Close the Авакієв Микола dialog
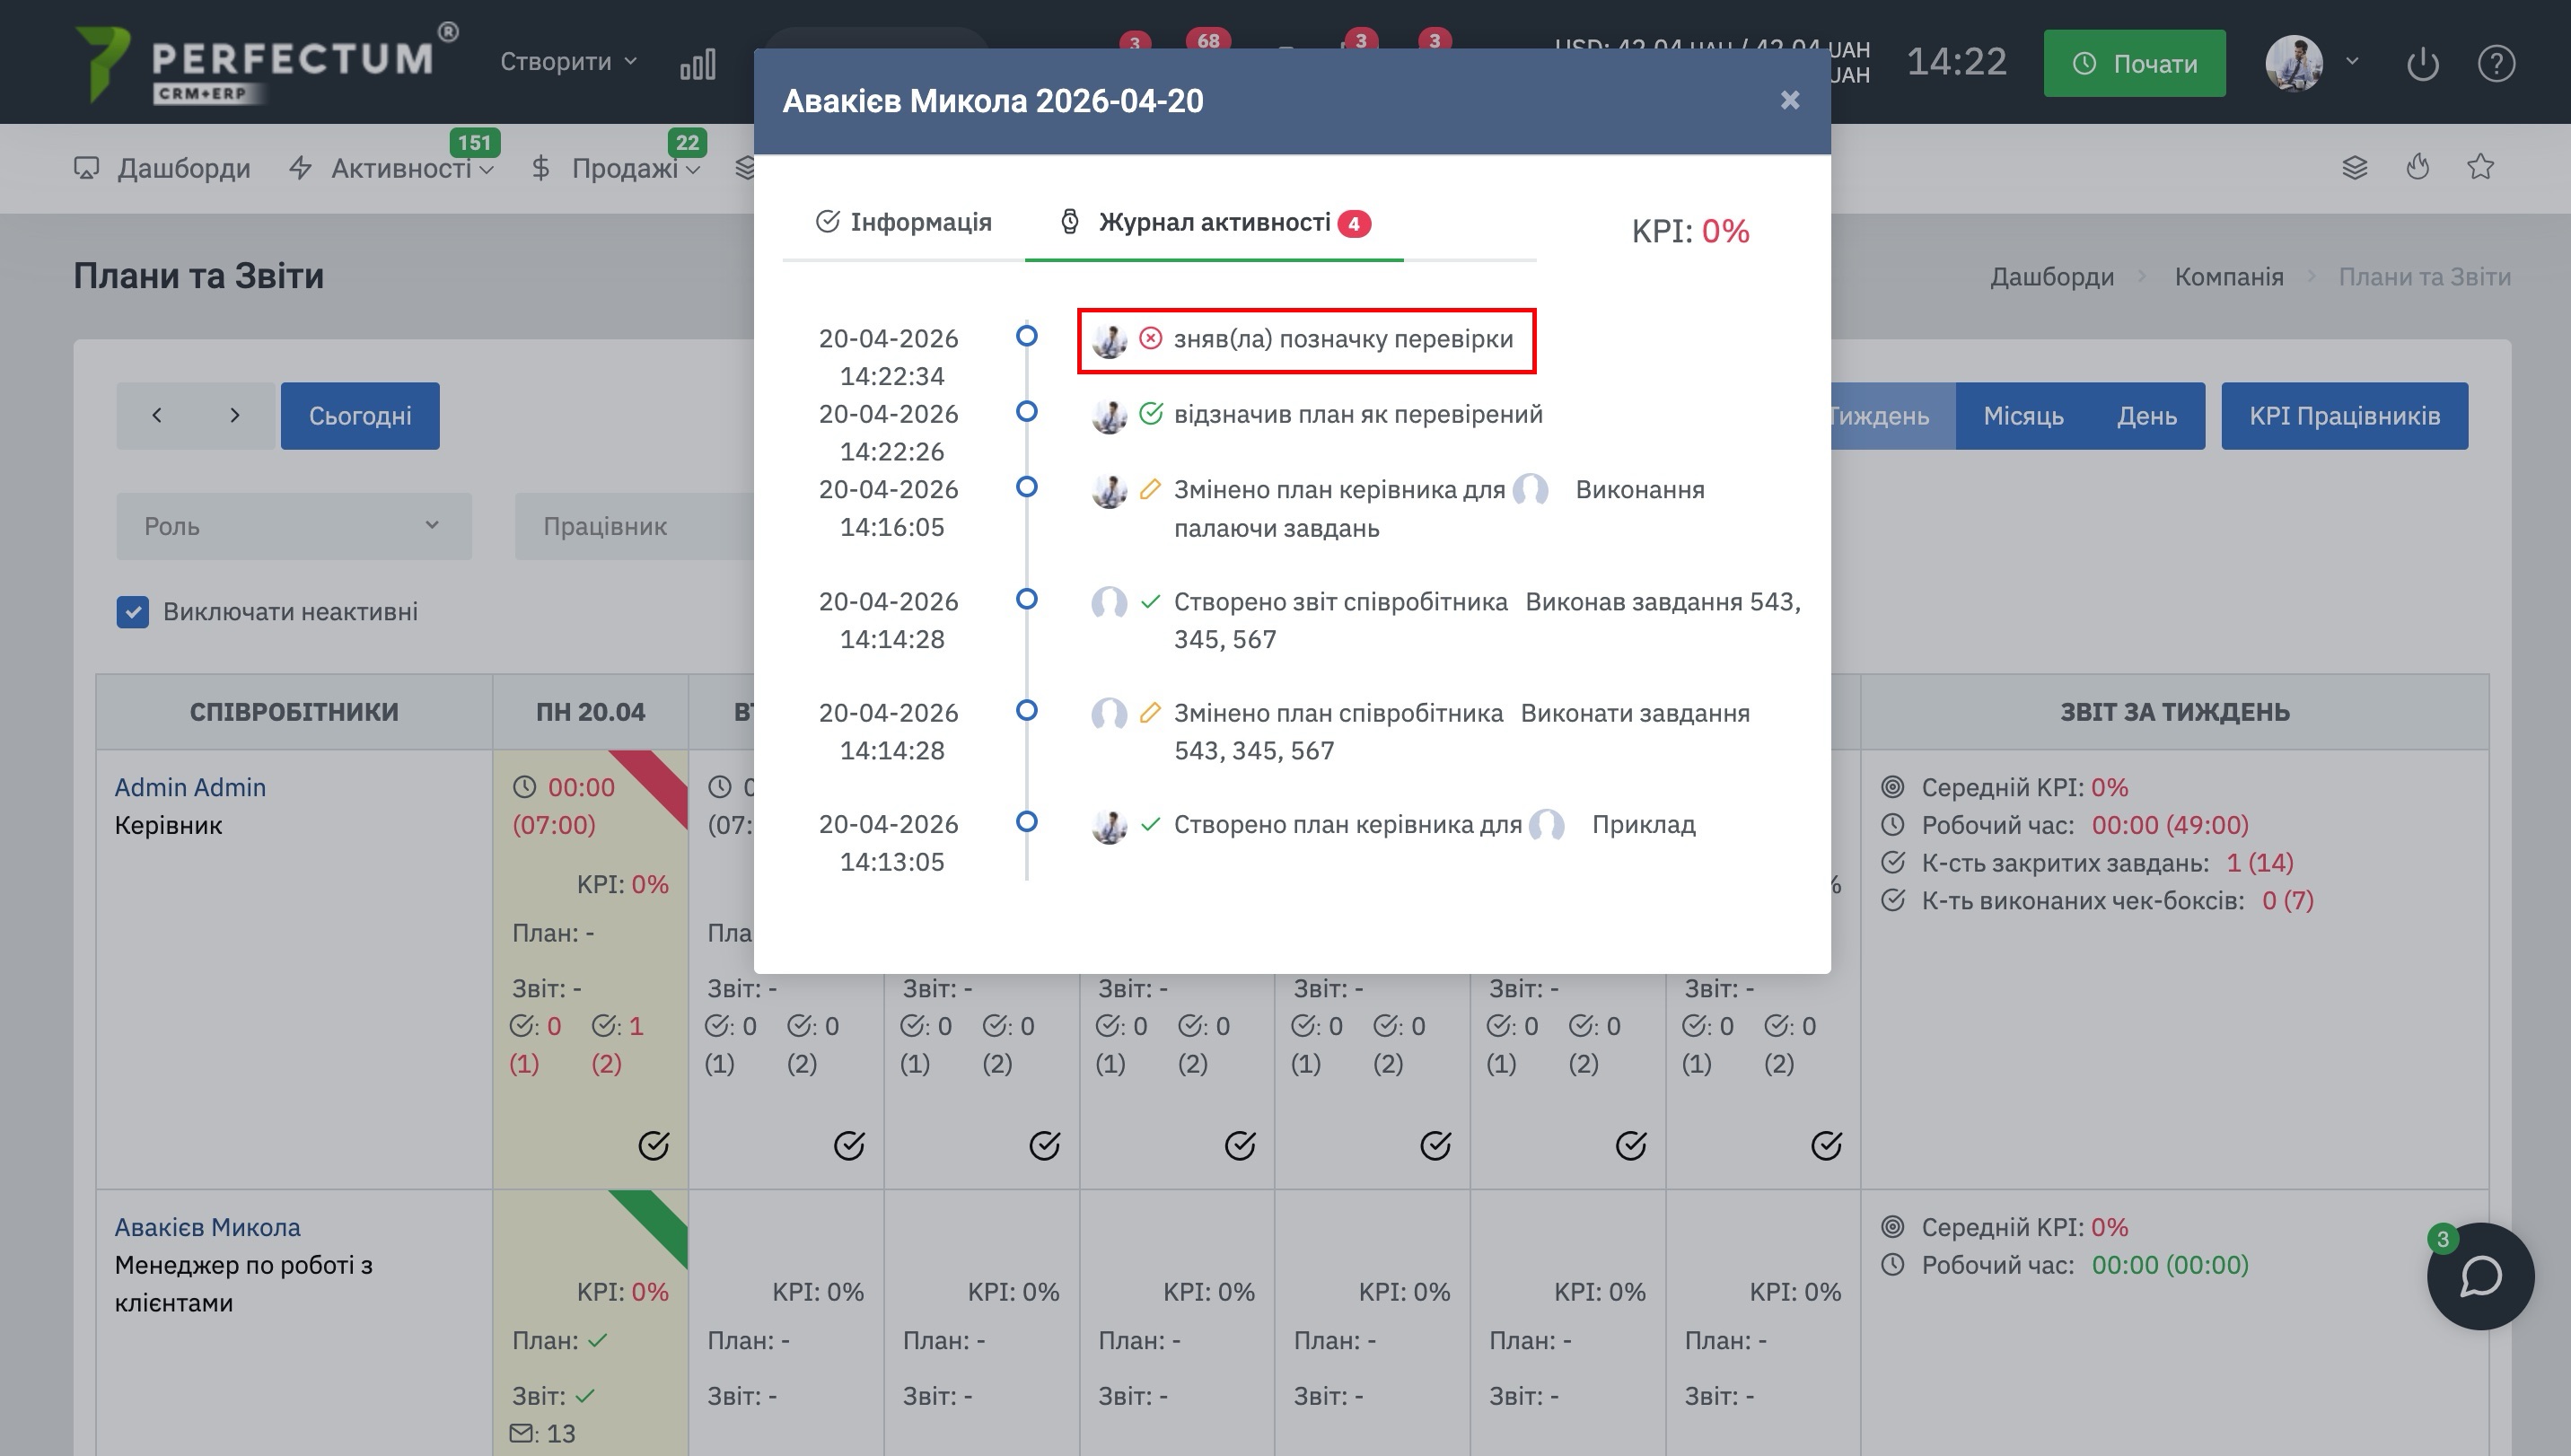The width and height of the screenshot is (2571, 1456). [1790, 100]
